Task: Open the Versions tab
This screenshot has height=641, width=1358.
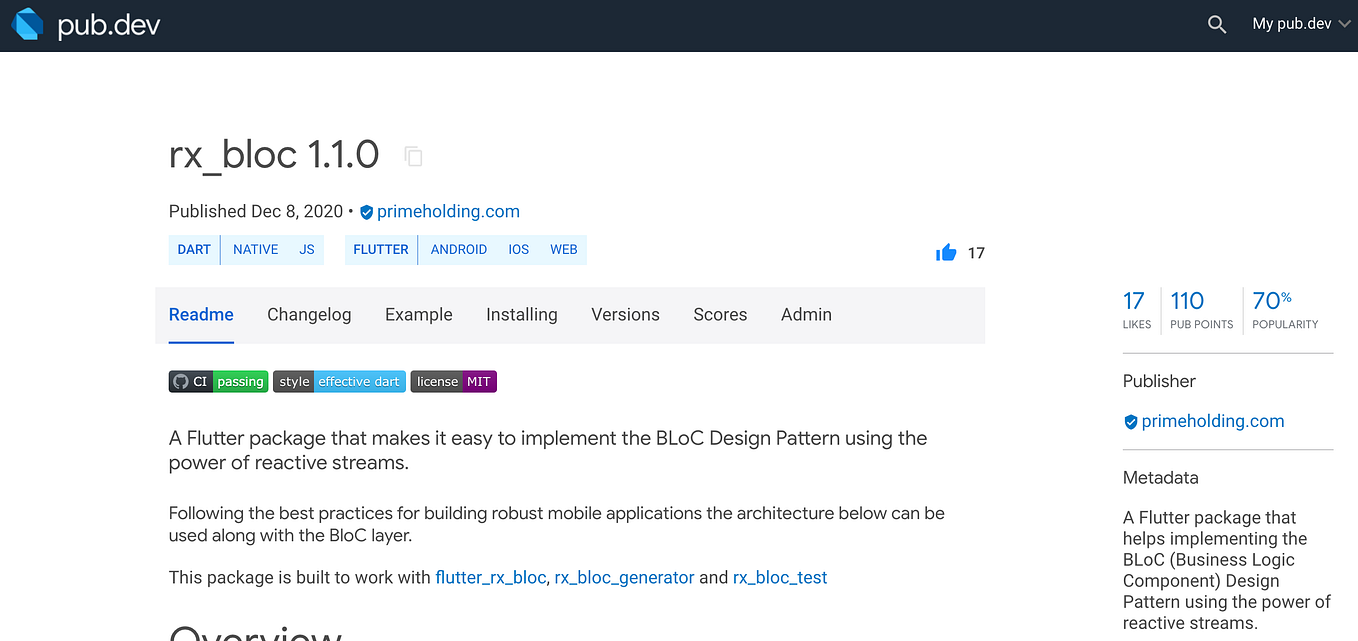Action: [625, 314]
